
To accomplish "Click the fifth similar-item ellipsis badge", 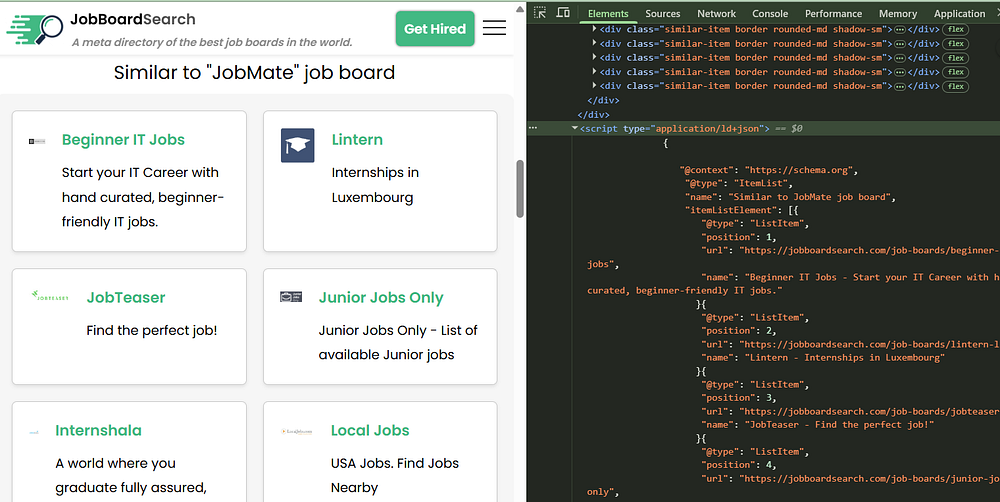I will tap(900, 85).
